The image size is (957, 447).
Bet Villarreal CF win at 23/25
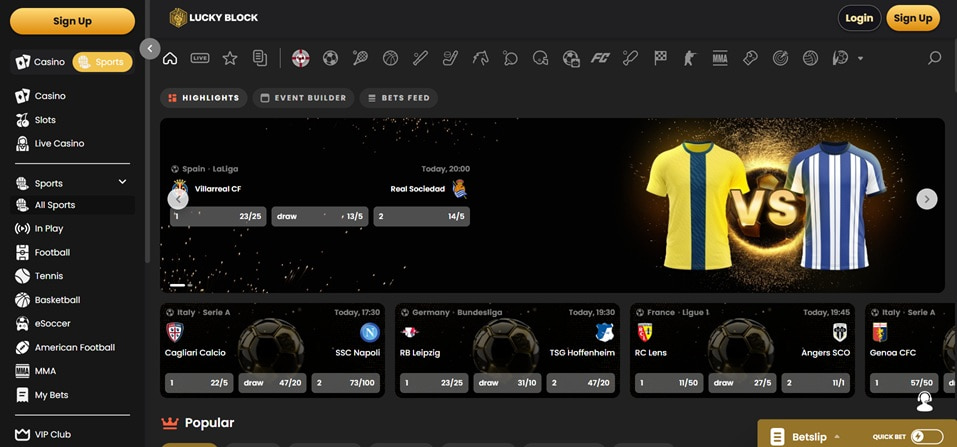218,216
